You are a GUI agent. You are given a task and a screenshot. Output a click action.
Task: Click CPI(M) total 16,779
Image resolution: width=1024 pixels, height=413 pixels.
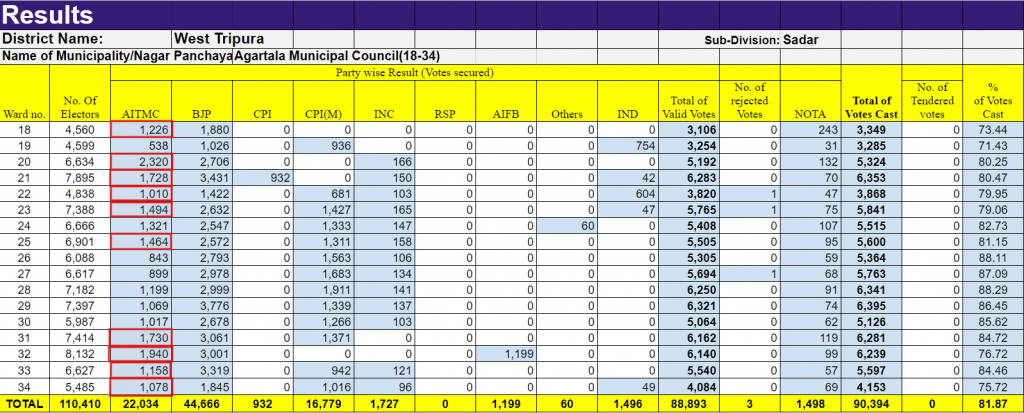[x=324, y=405]
